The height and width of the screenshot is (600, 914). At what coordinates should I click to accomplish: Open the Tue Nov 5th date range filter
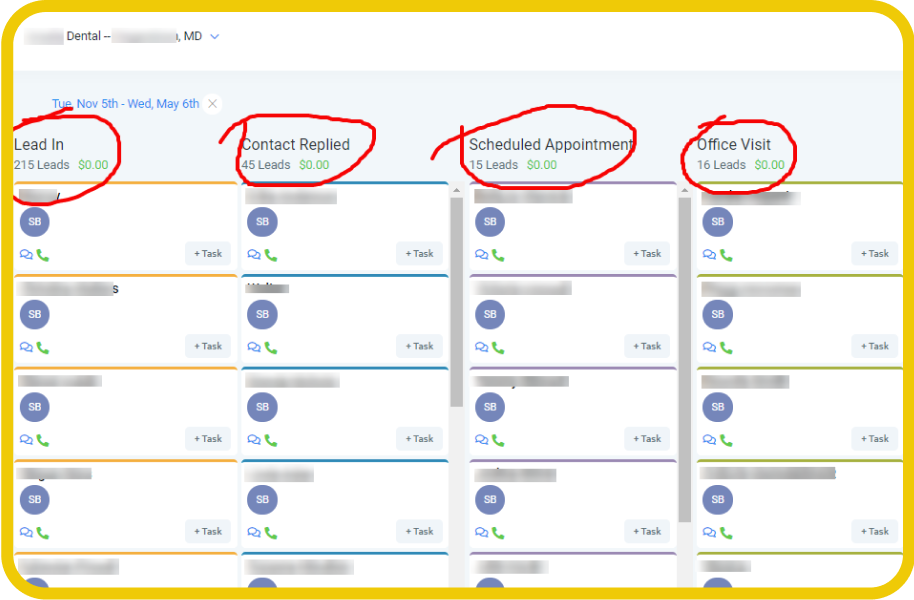click(125, 104)
